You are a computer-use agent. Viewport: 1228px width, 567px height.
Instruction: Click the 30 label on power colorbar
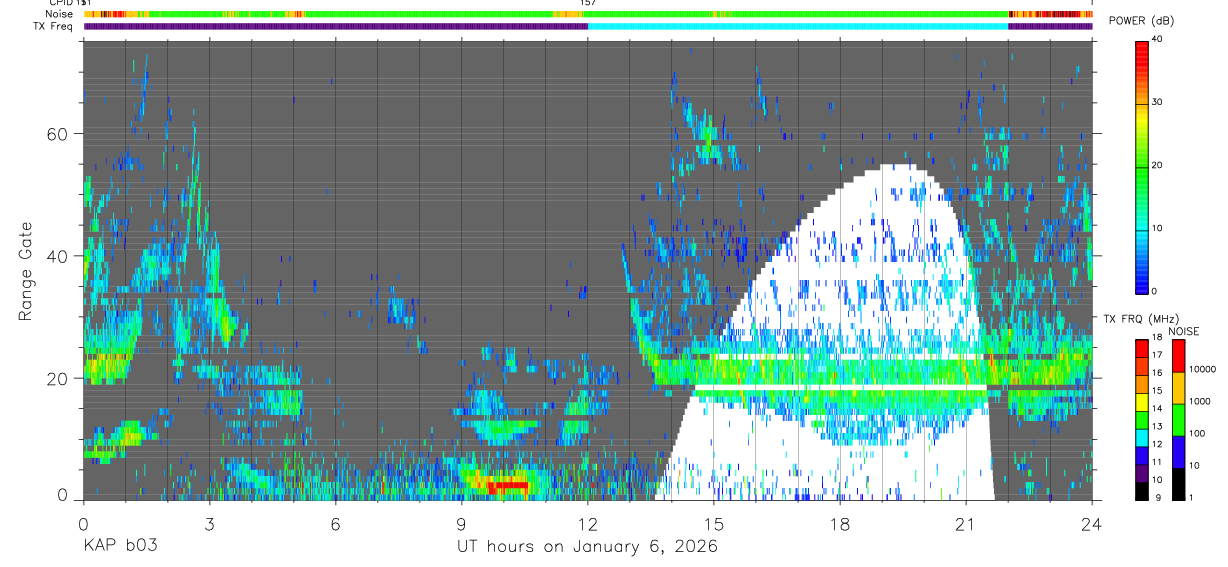point(1157,102)
